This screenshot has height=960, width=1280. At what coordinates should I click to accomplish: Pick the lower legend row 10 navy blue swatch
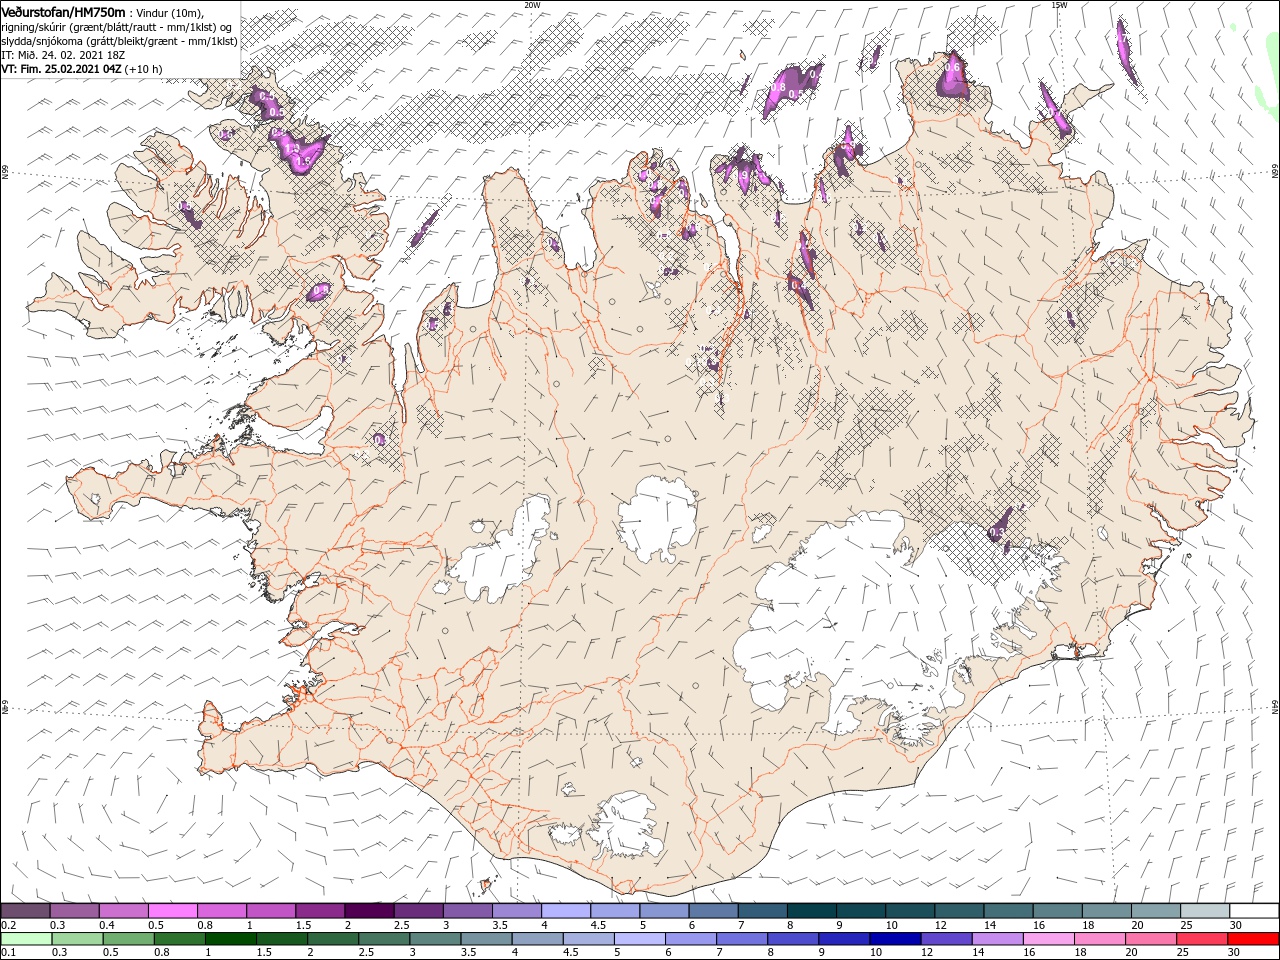coord(896,939)
